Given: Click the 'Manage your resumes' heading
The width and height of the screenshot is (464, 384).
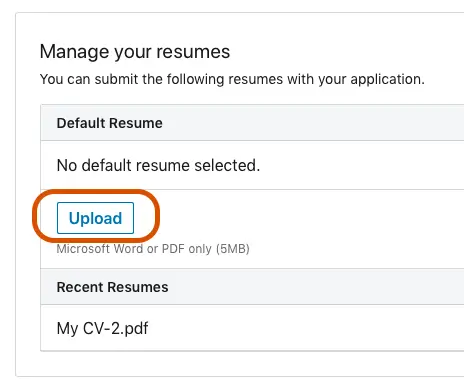Looking at the screenshot, I should click(135, 52).
